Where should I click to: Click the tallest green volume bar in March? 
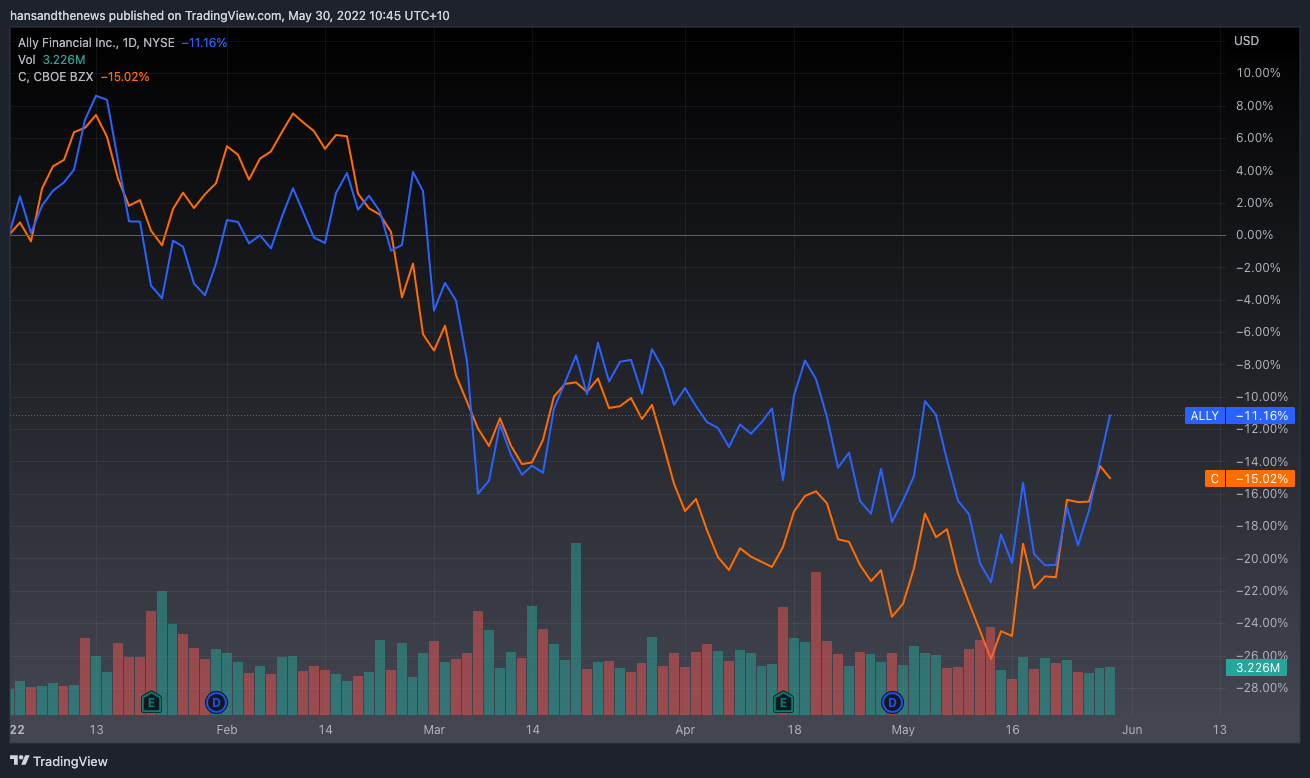tap(576, 630)
